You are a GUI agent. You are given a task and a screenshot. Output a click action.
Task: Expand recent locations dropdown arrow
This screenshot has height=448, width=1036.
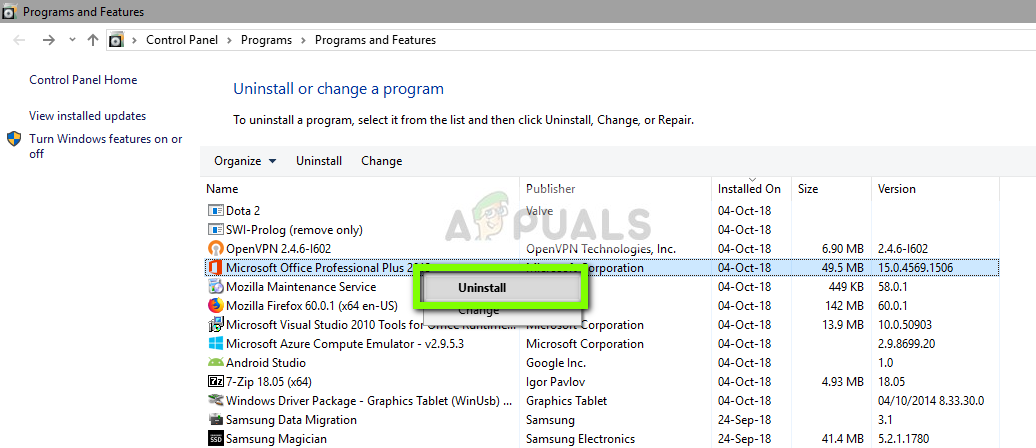click(x=71, y=40)
